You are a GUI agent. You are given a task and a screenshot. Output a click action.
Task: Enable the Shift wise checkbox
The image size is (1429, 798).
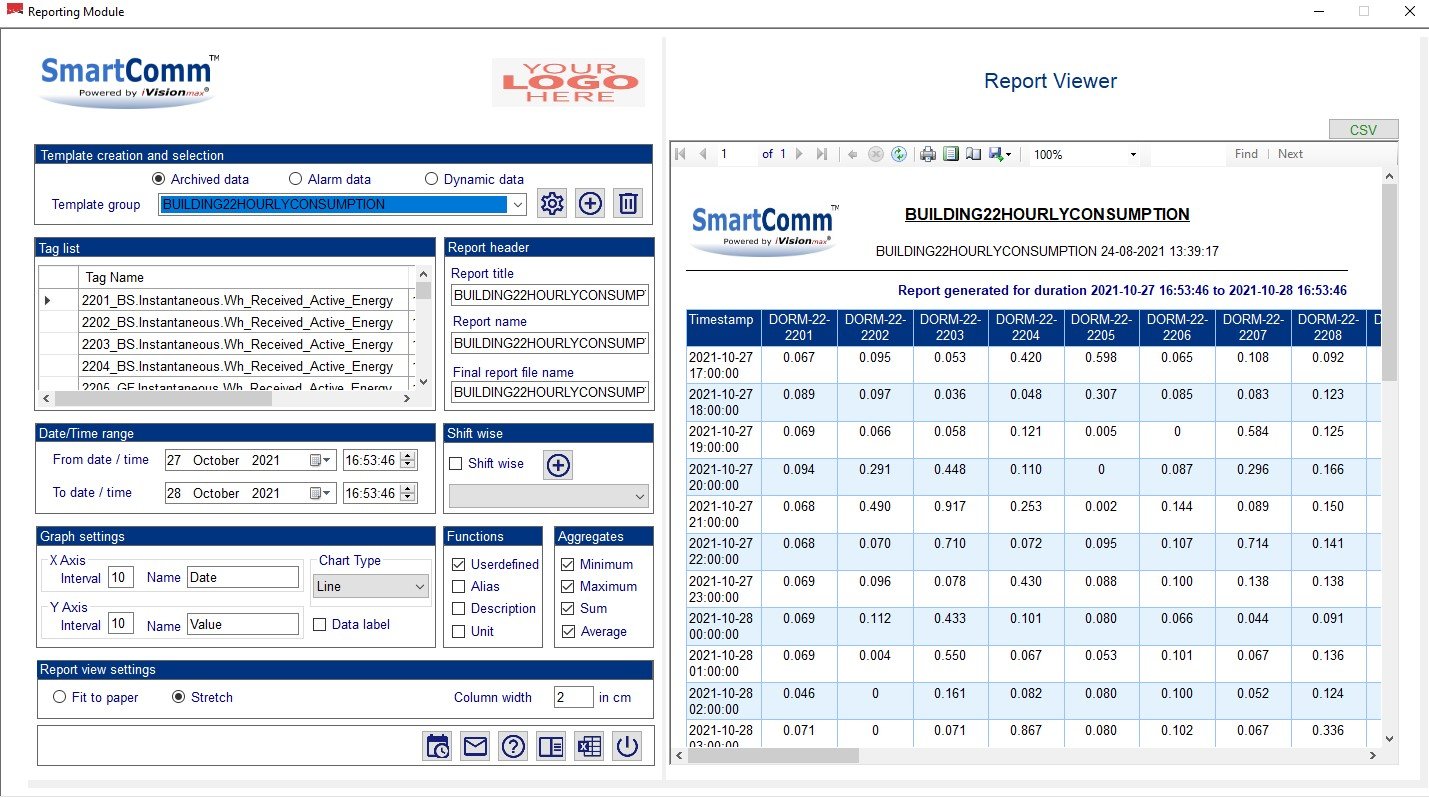tap(456, 464)
